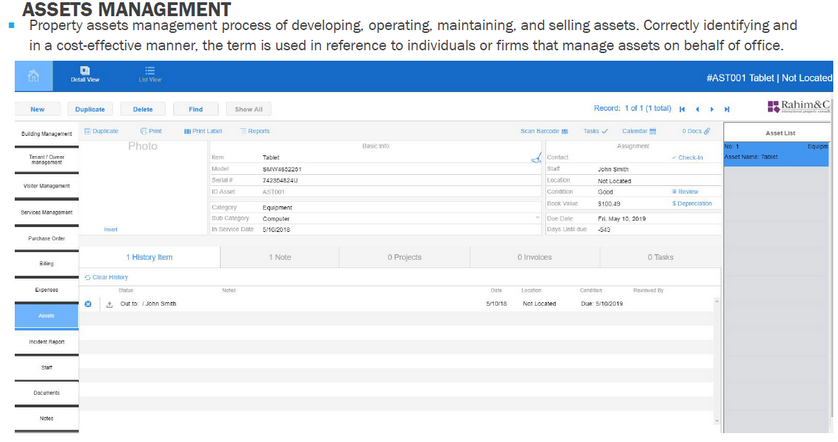
Task: Click the Serial # input field
Action: 395,180
